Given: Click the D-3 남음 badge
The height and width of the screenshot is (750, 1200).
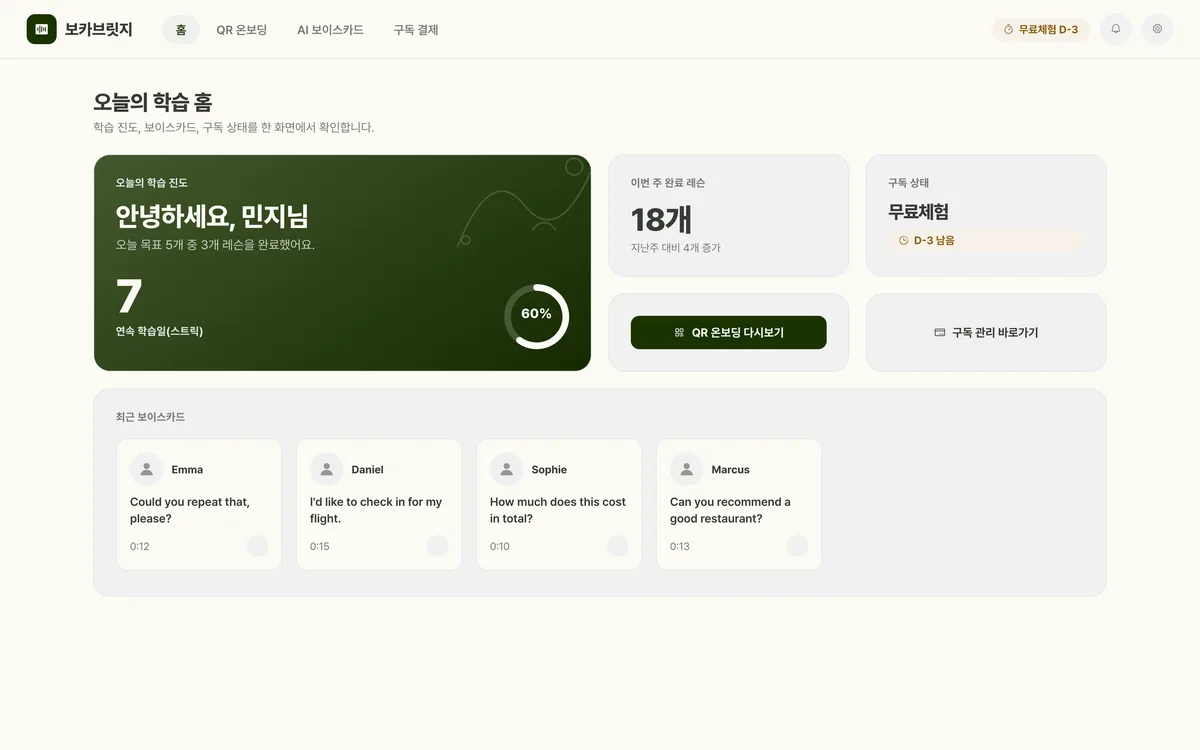Looking at the screenshot, I should [x=986, y=240].
